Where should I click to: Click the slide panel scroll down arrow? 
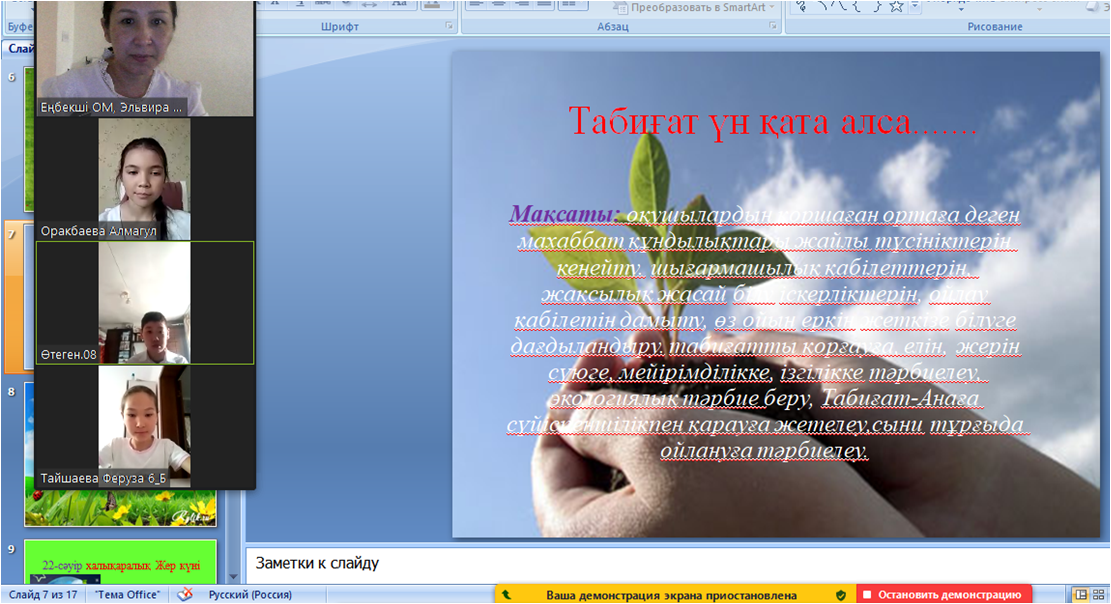234,577
